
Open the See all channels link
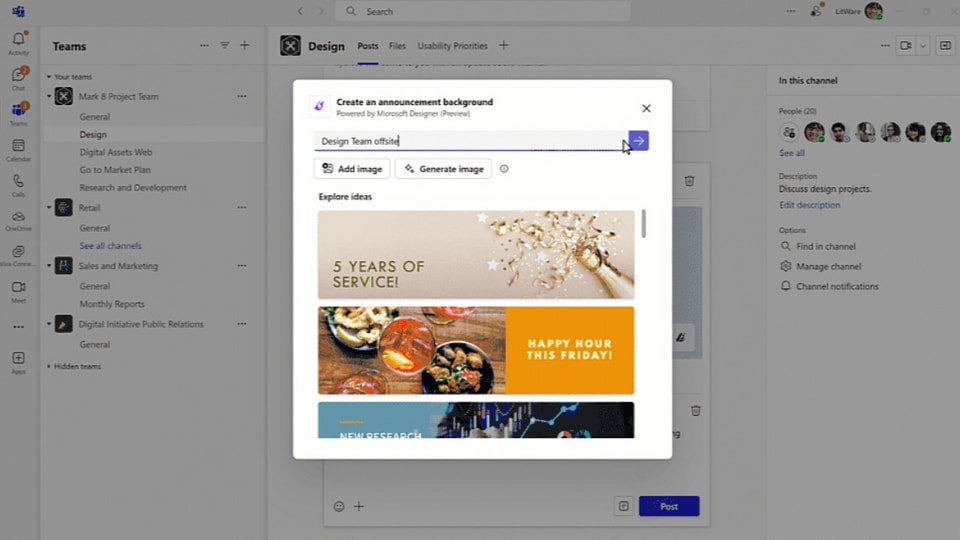point(110,246)
